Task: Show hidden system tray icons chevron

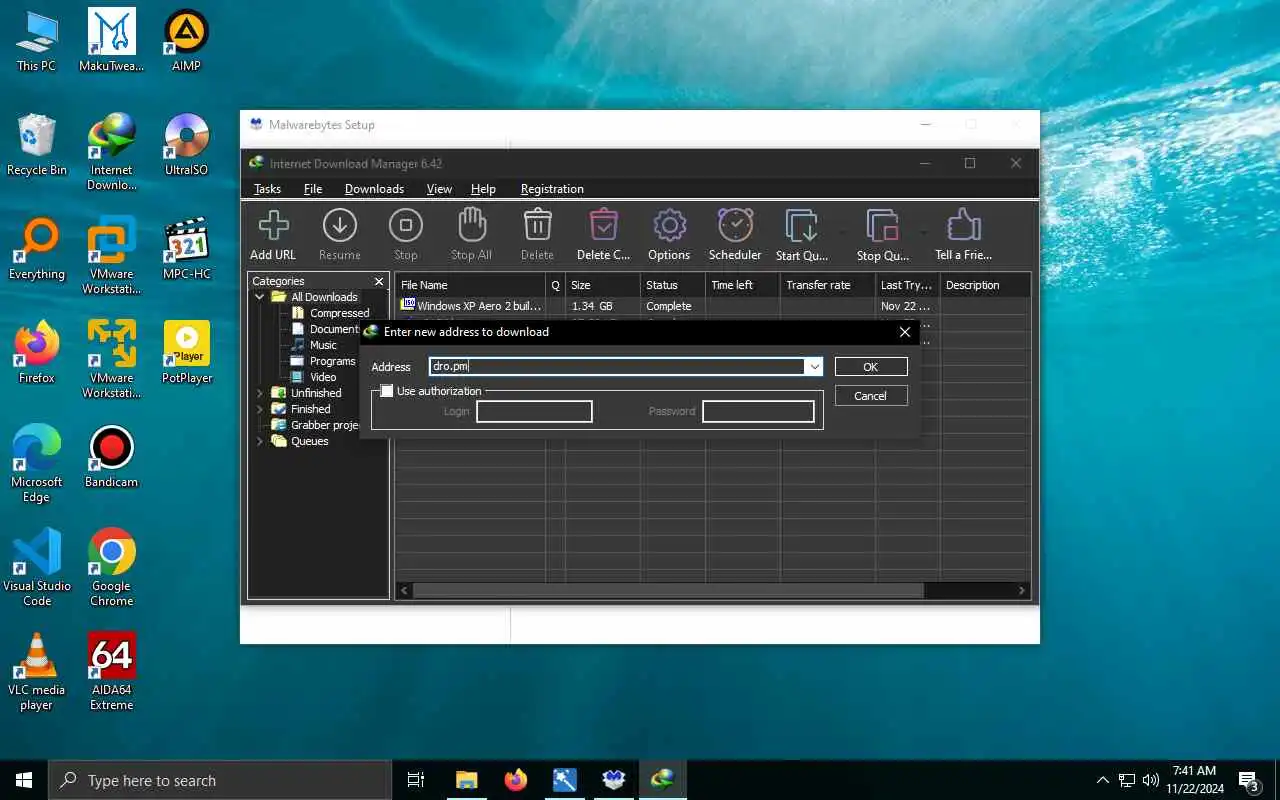Action: click(x=1103, y=780)
